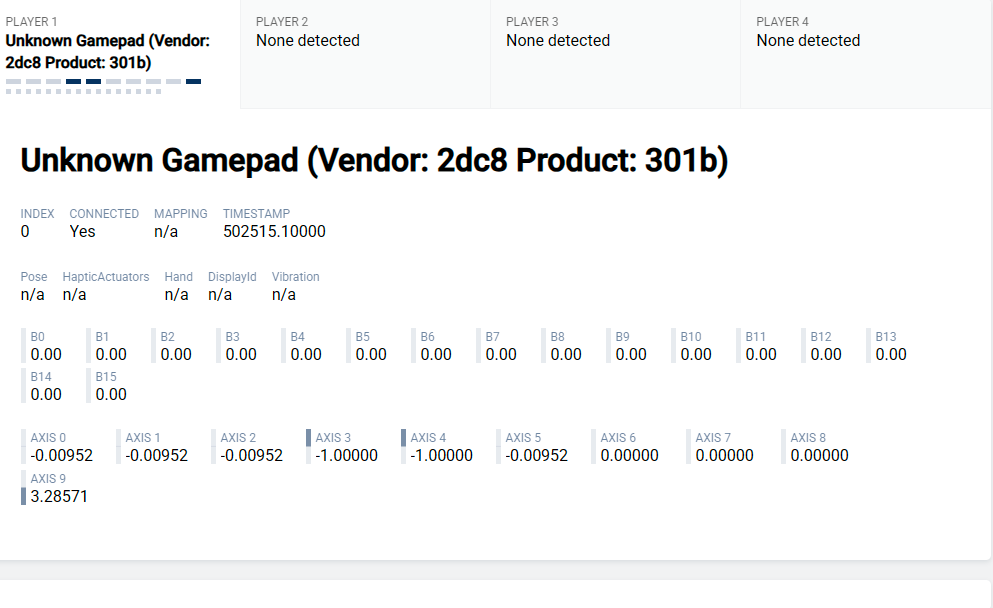Switch to the Player 2 tab
The image size is (993, 608).
365,54
